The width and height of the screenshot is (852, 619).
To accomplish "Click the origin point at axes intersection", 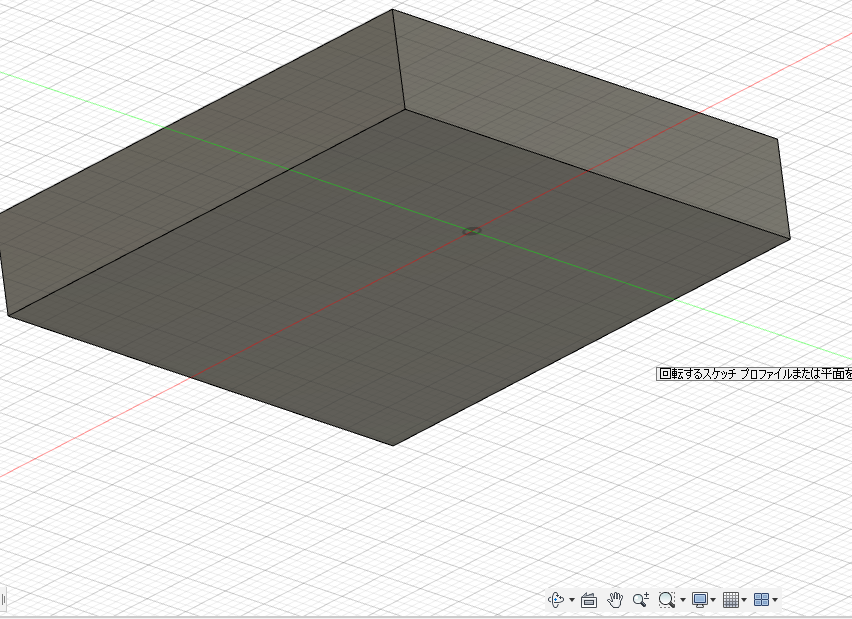I will coord(472,231).
